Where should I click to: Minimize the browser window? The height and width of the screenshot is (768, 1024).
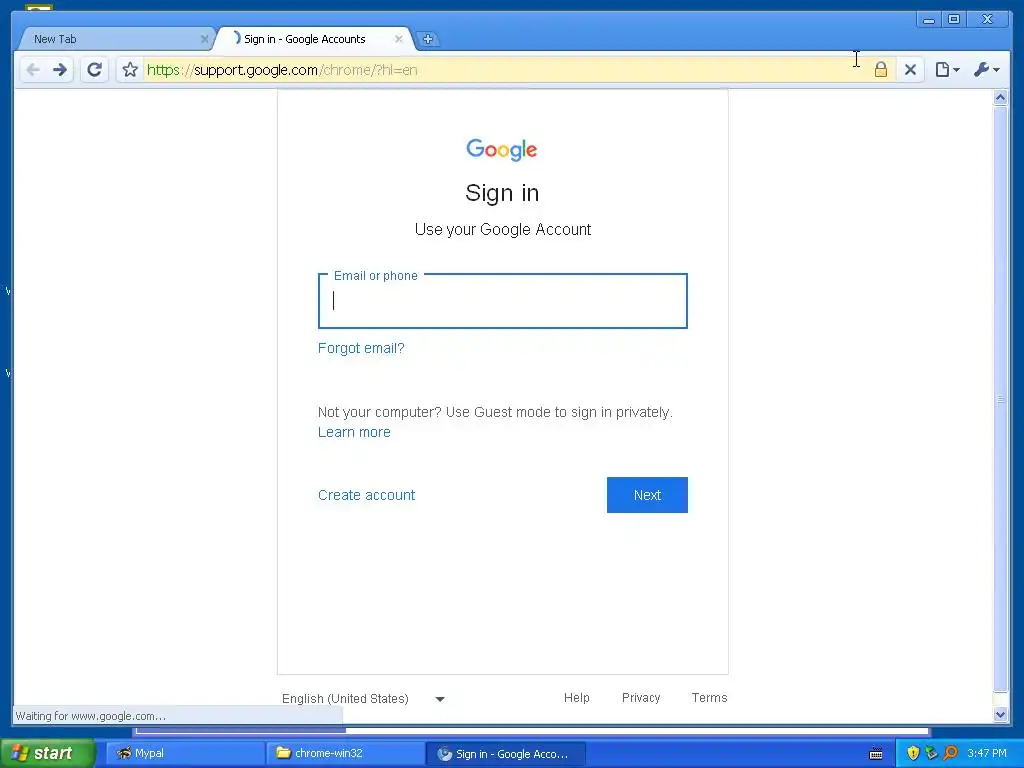tap(928, 20)
